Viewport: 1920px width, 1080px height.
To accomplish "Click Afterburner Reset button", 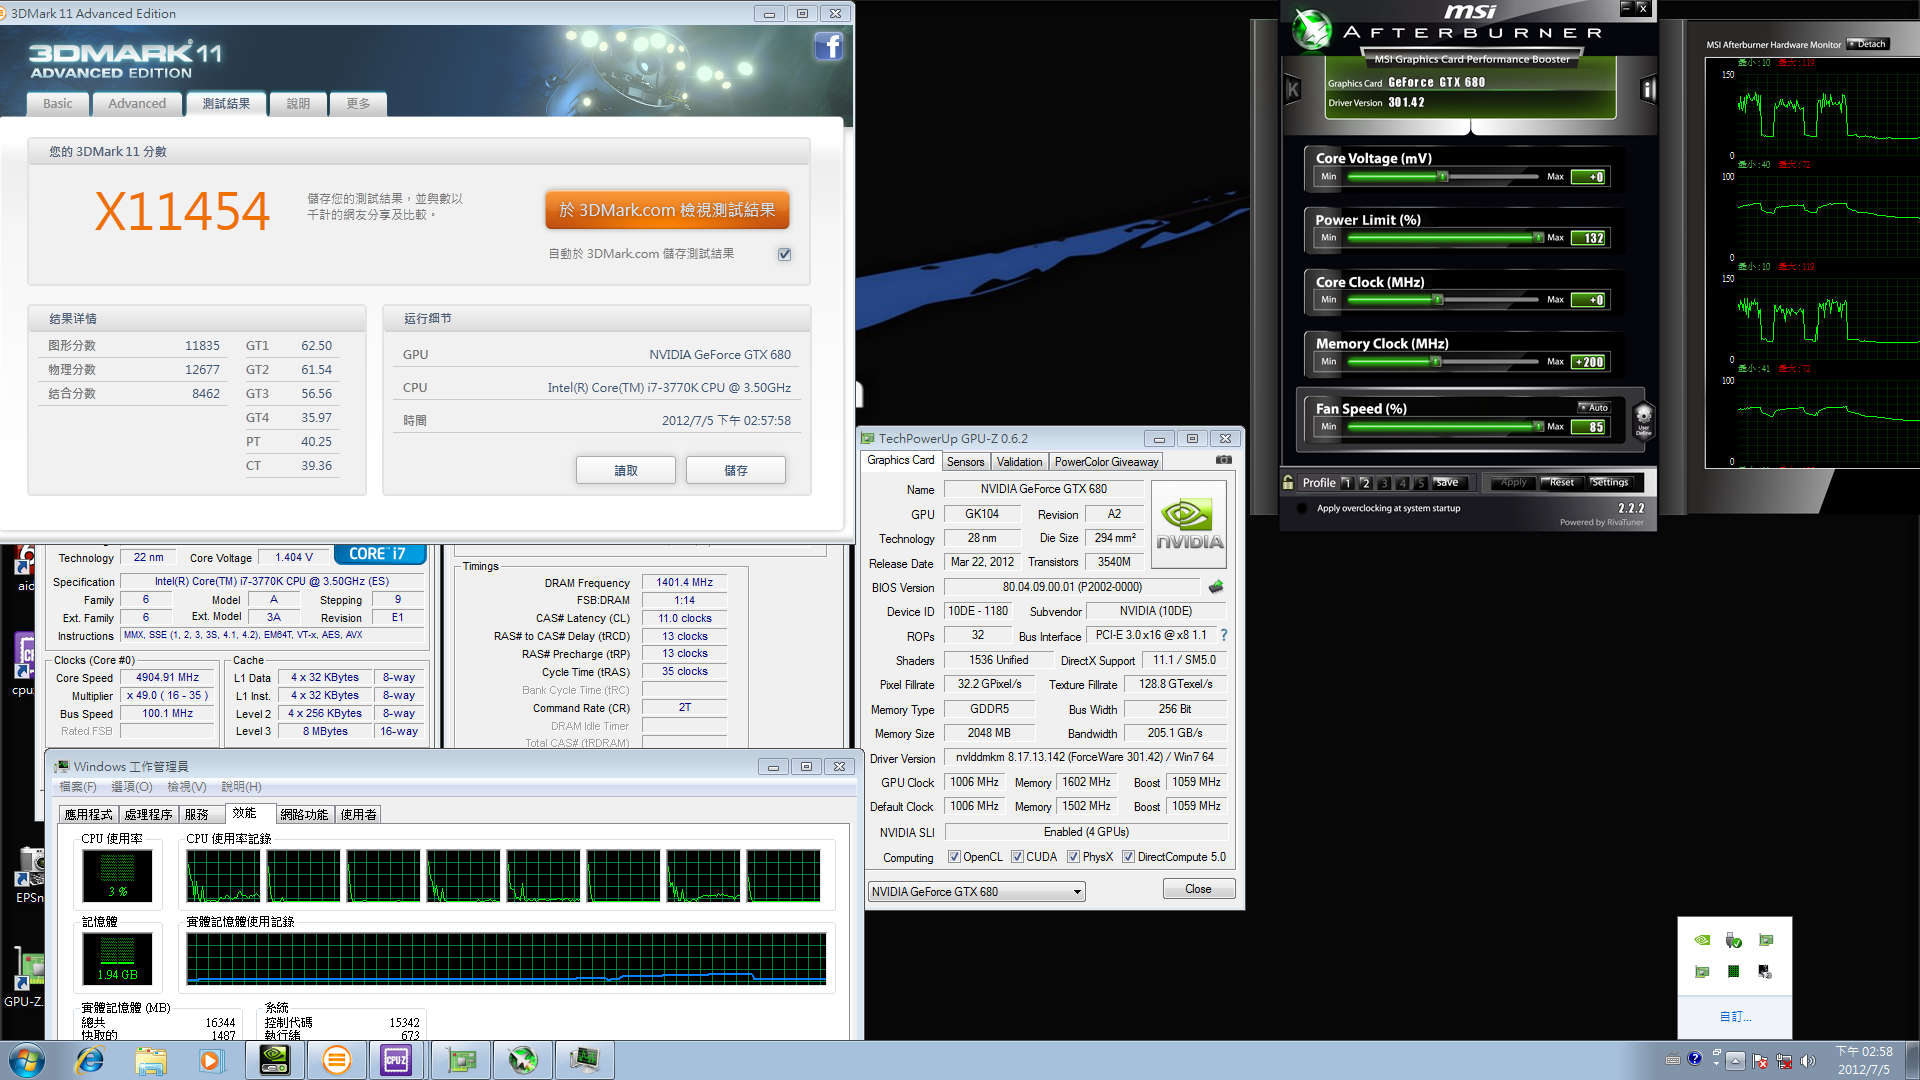I will (x=1561, y=482).
